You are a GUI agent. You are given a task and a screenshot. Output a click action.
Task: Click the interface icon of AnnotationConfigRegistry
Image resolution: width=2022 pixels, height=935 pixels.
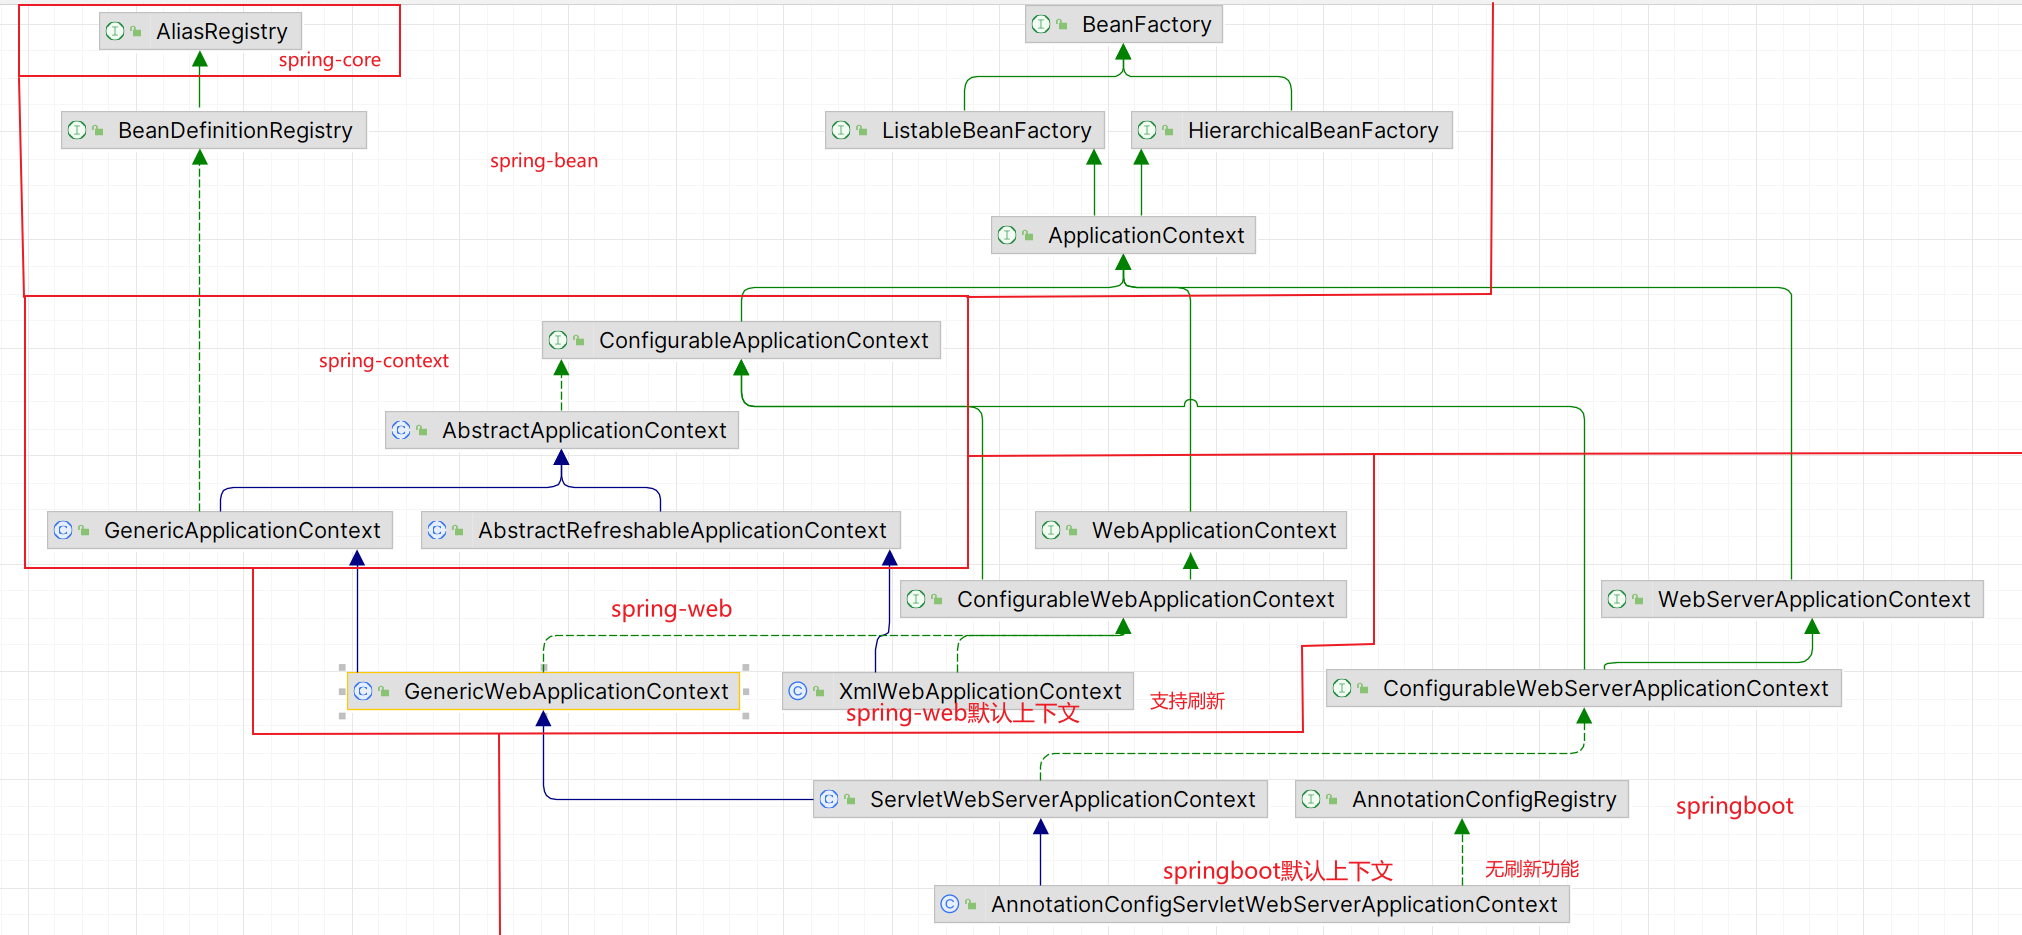point(1311,799)
